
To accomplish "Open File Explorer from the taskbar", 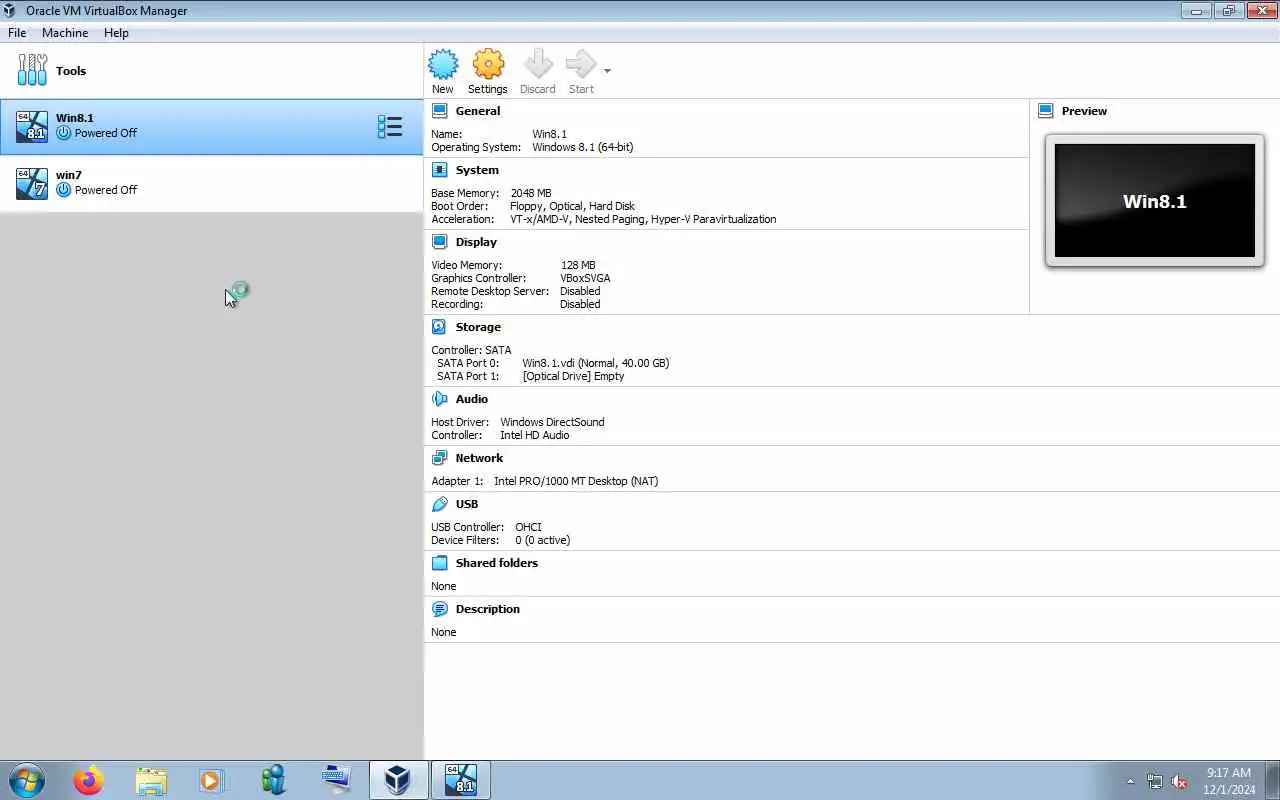I will (150, 780).
